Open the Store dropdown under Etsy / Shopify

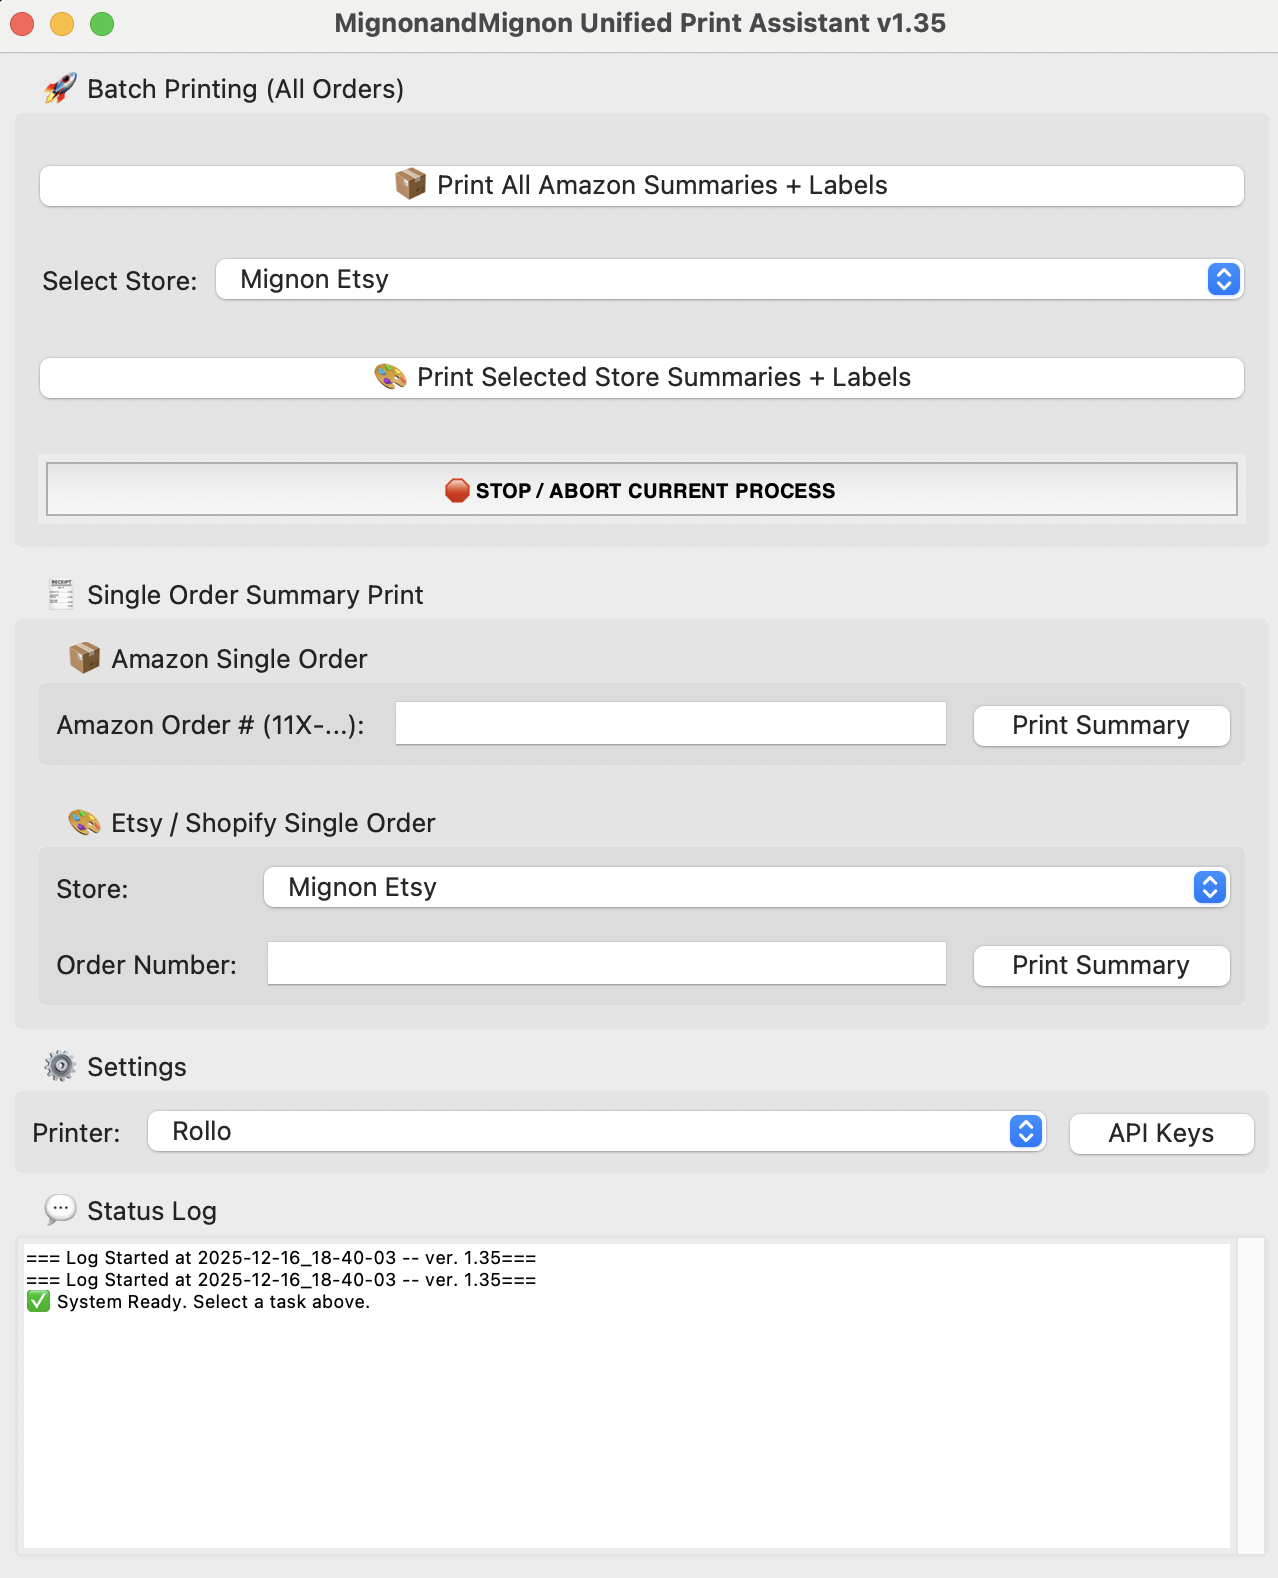(746, 887)
